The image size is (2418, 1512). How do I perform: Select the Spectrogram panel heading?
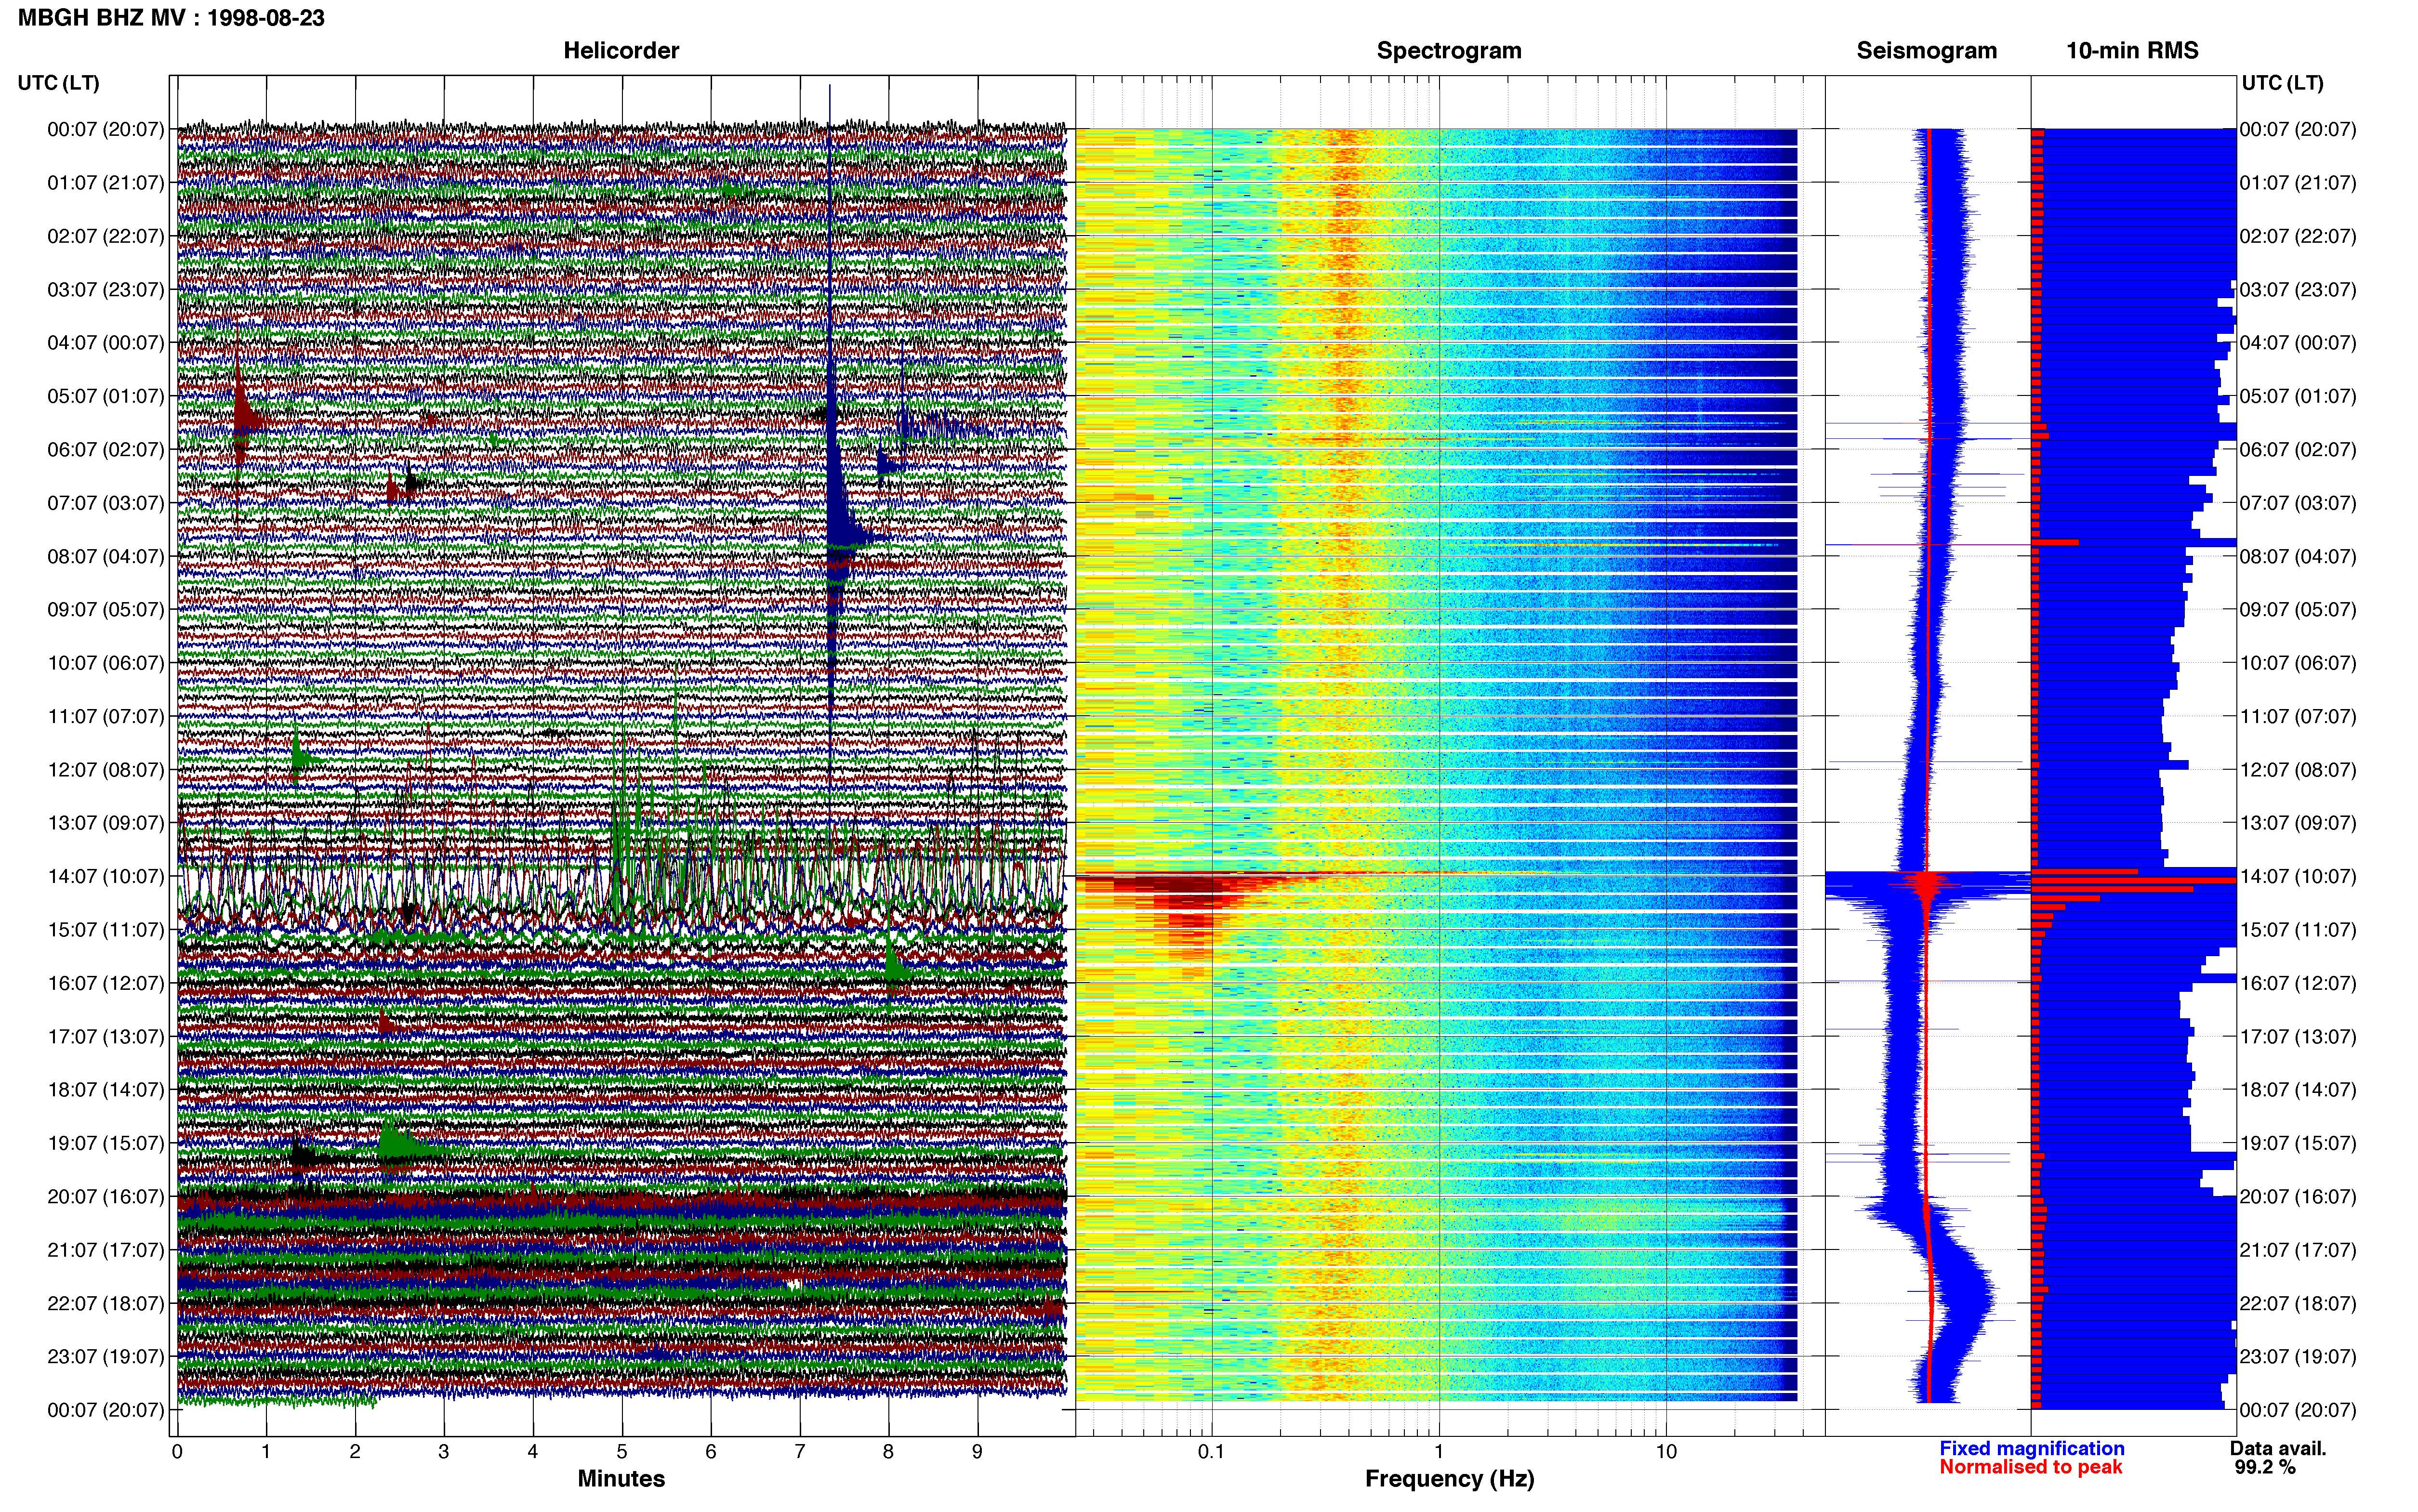point(1449,51)
